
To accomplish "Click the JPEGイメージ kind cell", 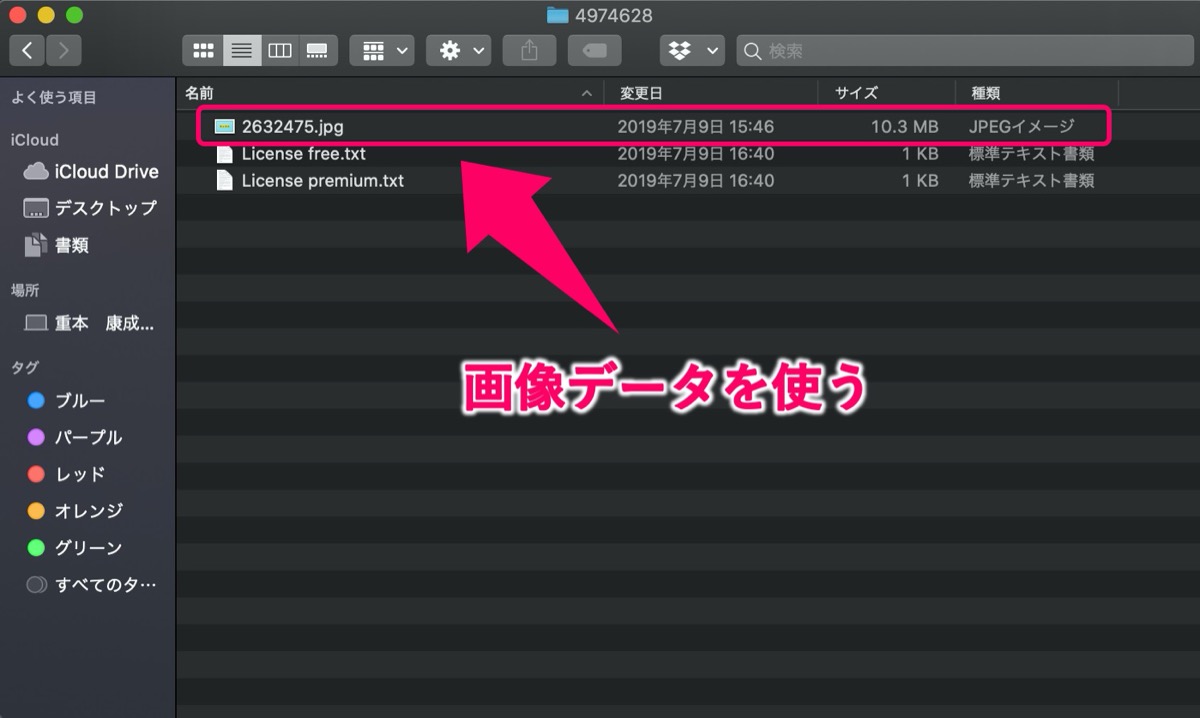I will (x=1021, y=127).
